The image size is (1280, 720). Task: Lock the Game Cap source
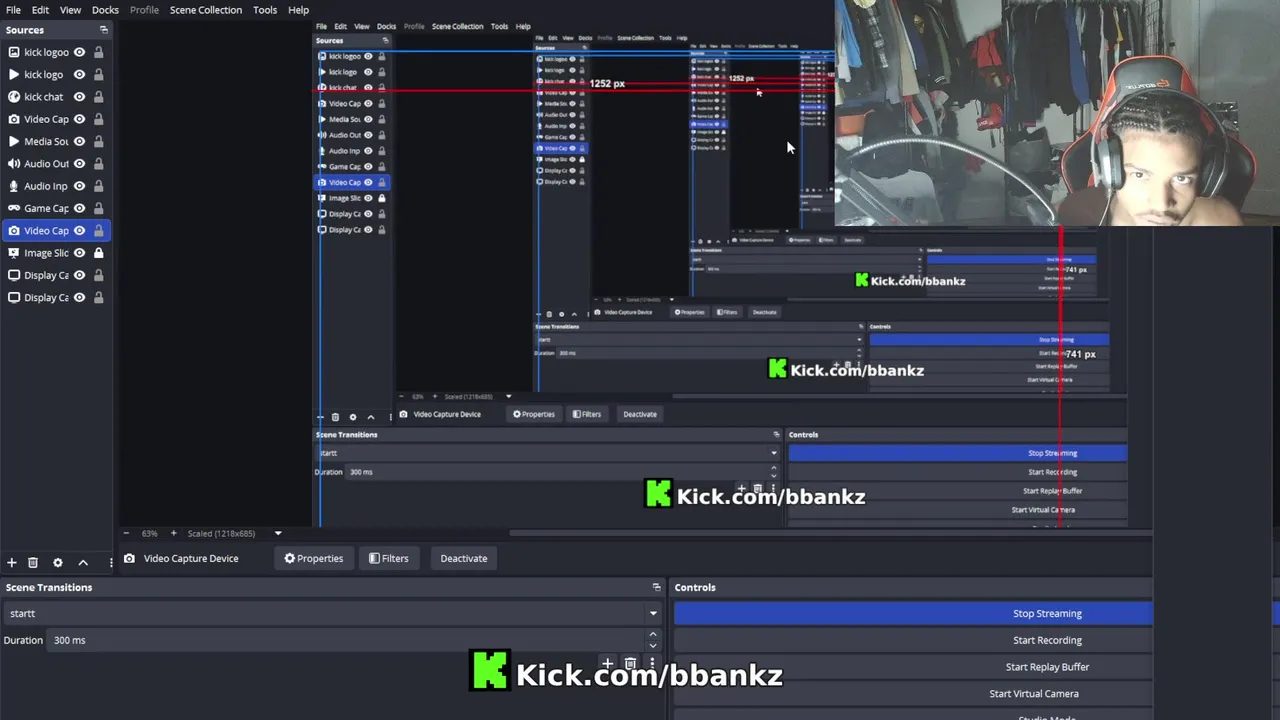coord(98,208)
